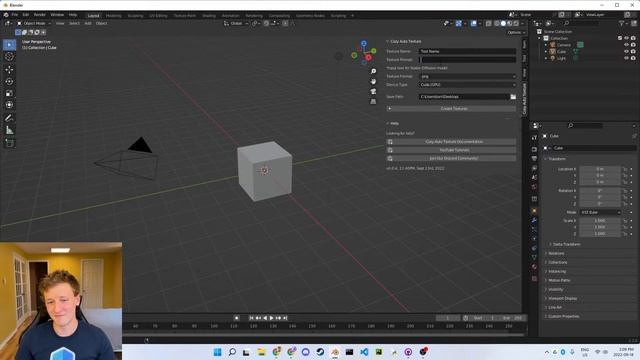The width and height of the screenshot is (640, 360).
Task: Select the Transform tool in the left toolbar
Action: (9, 105)
